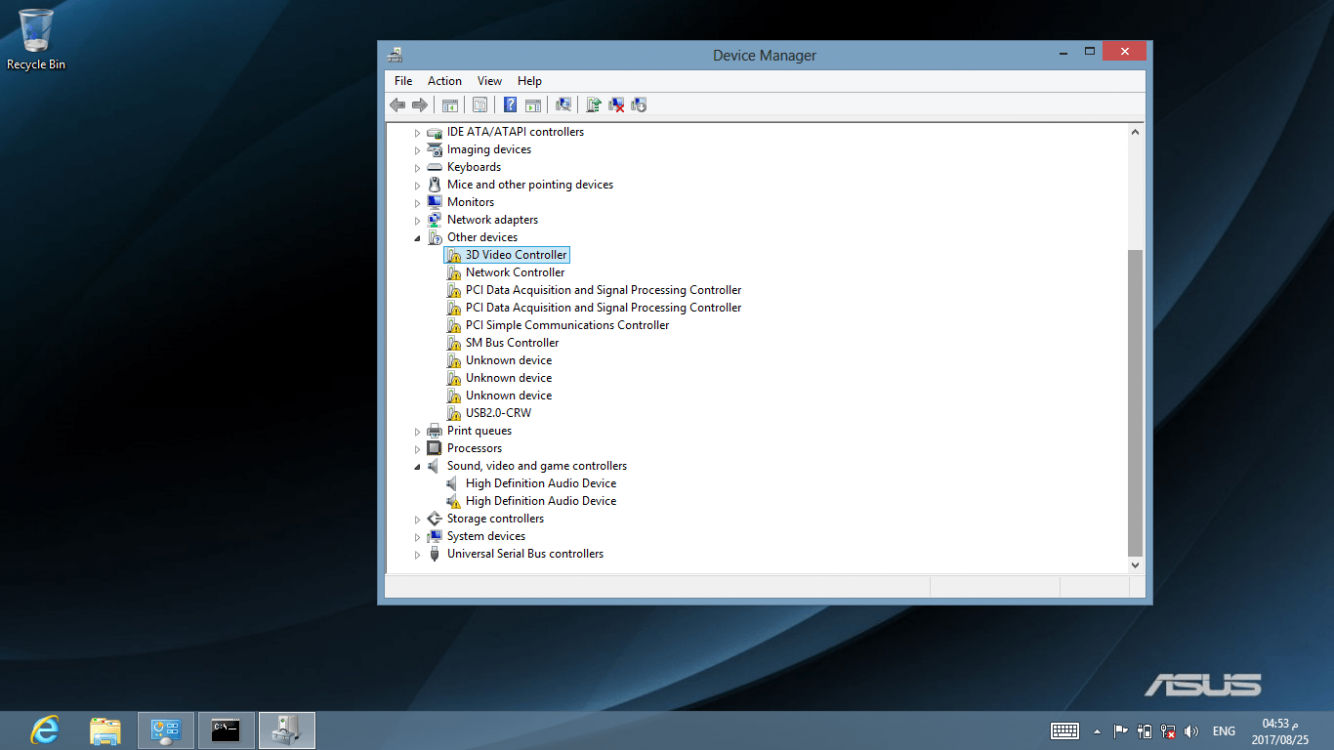
Task: Open Internet Explorer from the taskbar
Action: click(x=45, y=730)
